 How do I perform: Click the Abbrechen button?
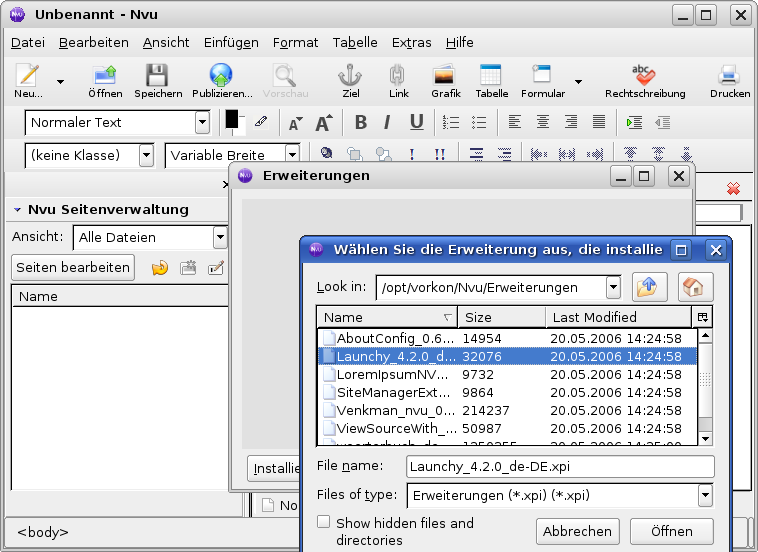577,531
